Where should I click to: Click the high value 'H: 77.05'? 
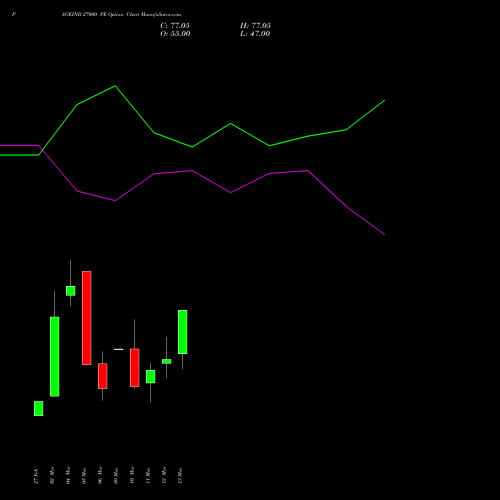255,26
